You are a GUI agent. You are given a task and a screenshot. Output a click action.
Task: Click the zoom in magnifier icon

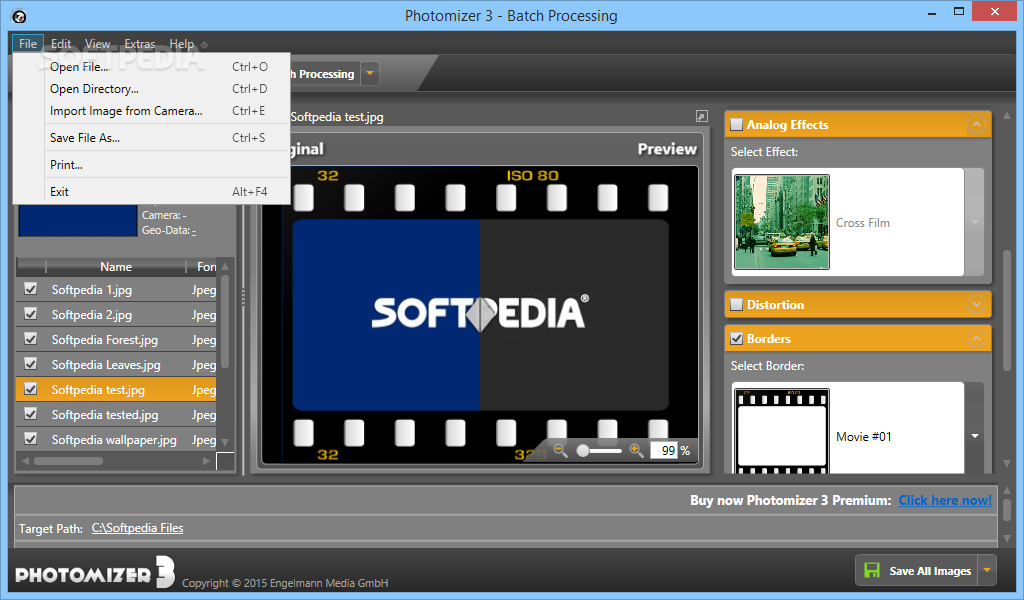click(636, 450)
